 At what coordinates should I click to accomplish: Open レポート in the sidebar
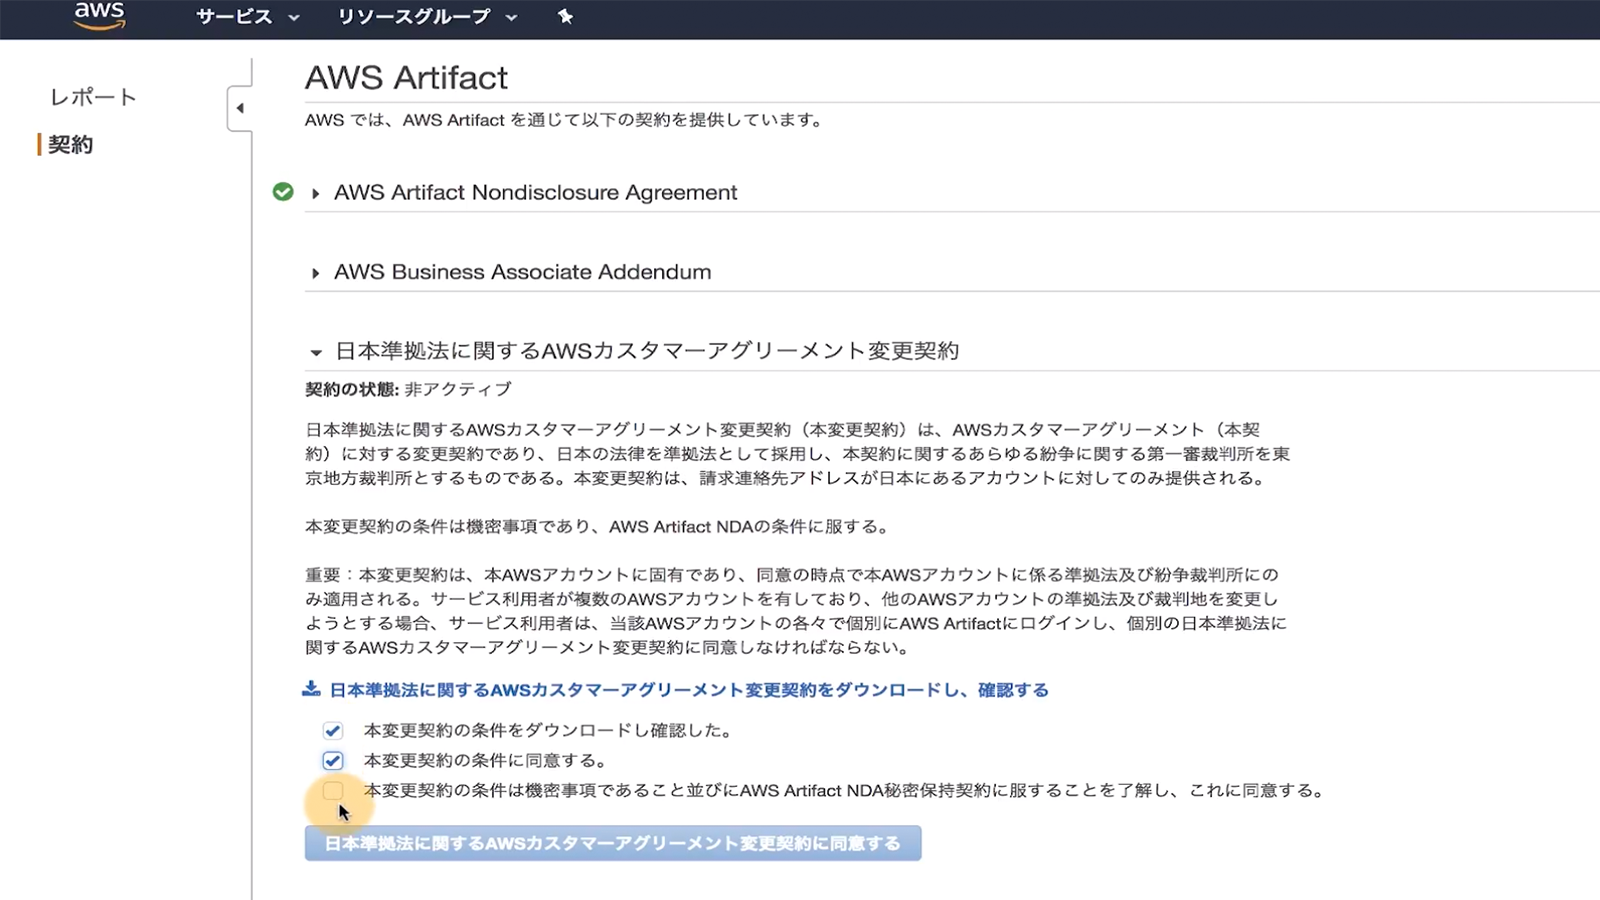93,97
